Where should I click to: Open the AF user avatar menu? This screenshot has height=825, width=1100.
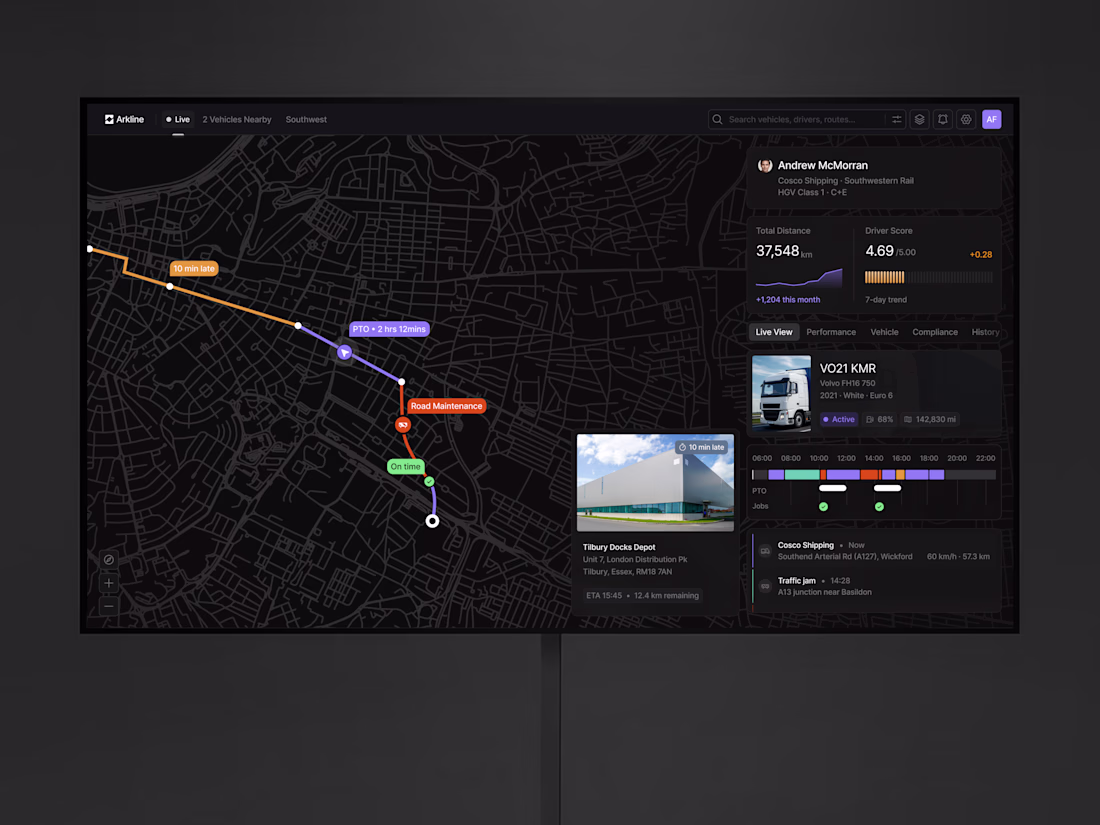click(991, 119)
